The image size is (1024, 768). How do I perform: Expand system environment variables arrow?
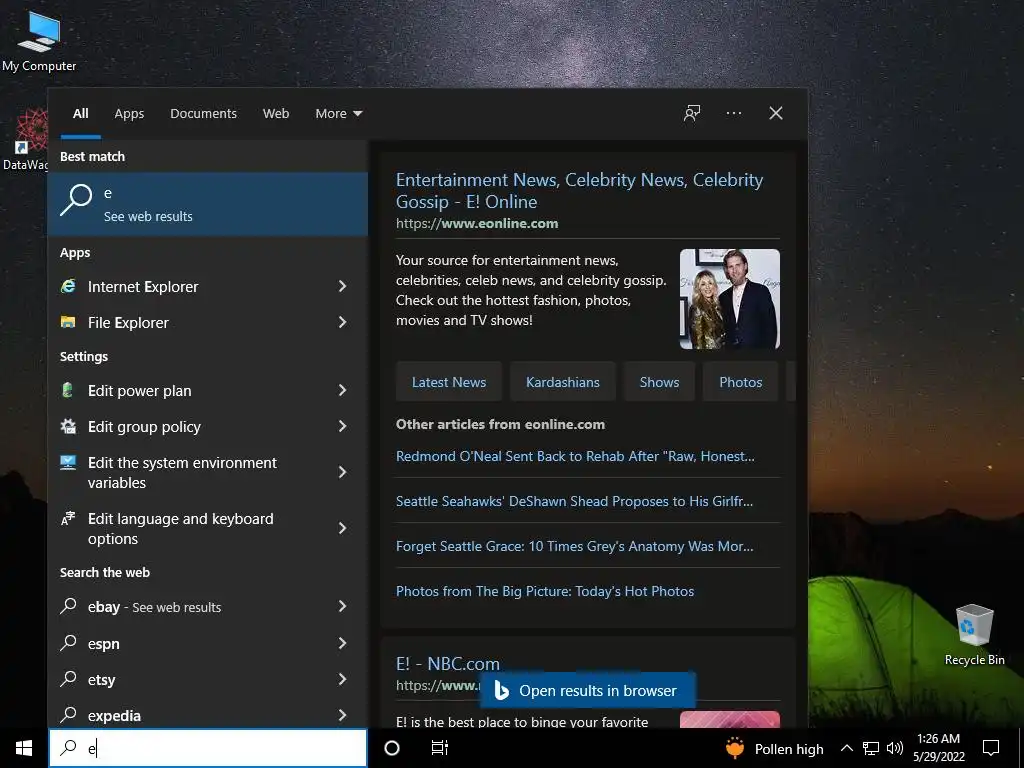342,472
